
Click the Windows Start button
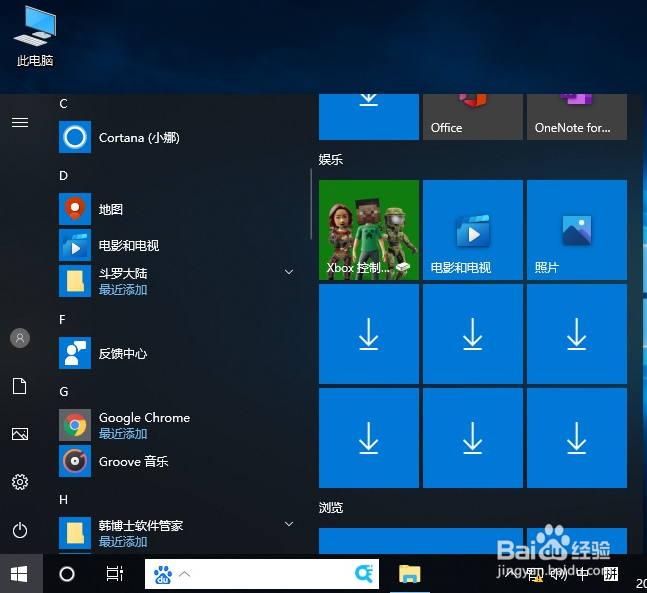[x=19, y=574]
